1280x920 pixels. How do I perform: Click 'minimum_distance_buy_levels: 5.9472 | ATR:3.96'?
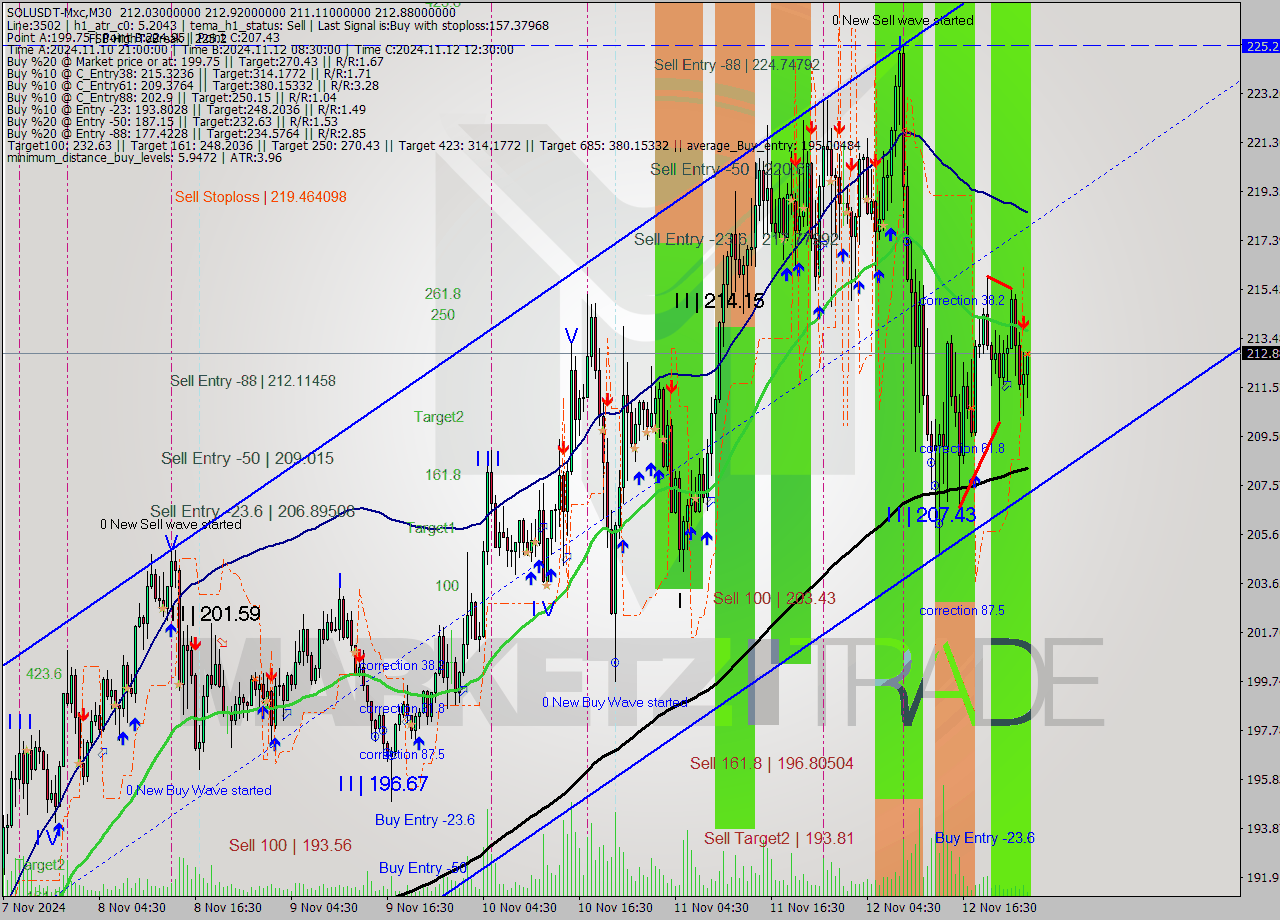point(145,157)
